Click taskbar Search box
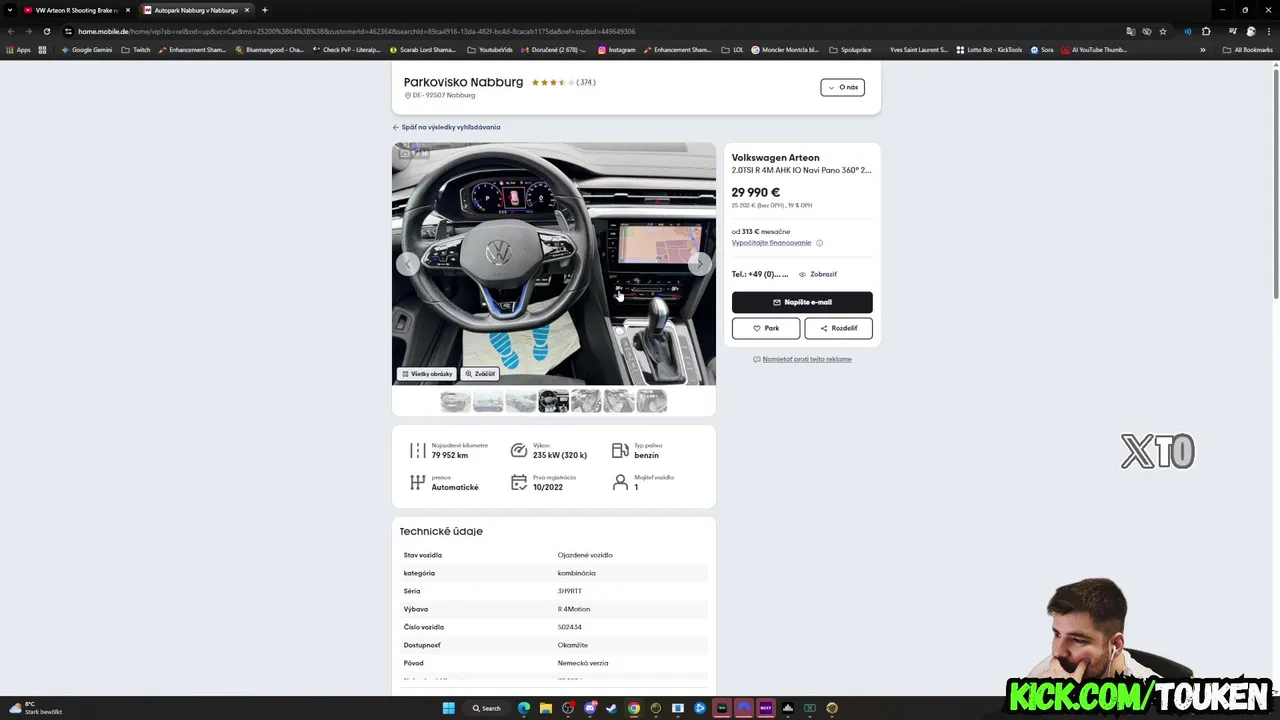Image resolution: width=1280 pixels, height=720 pixels. coord(486,708)
